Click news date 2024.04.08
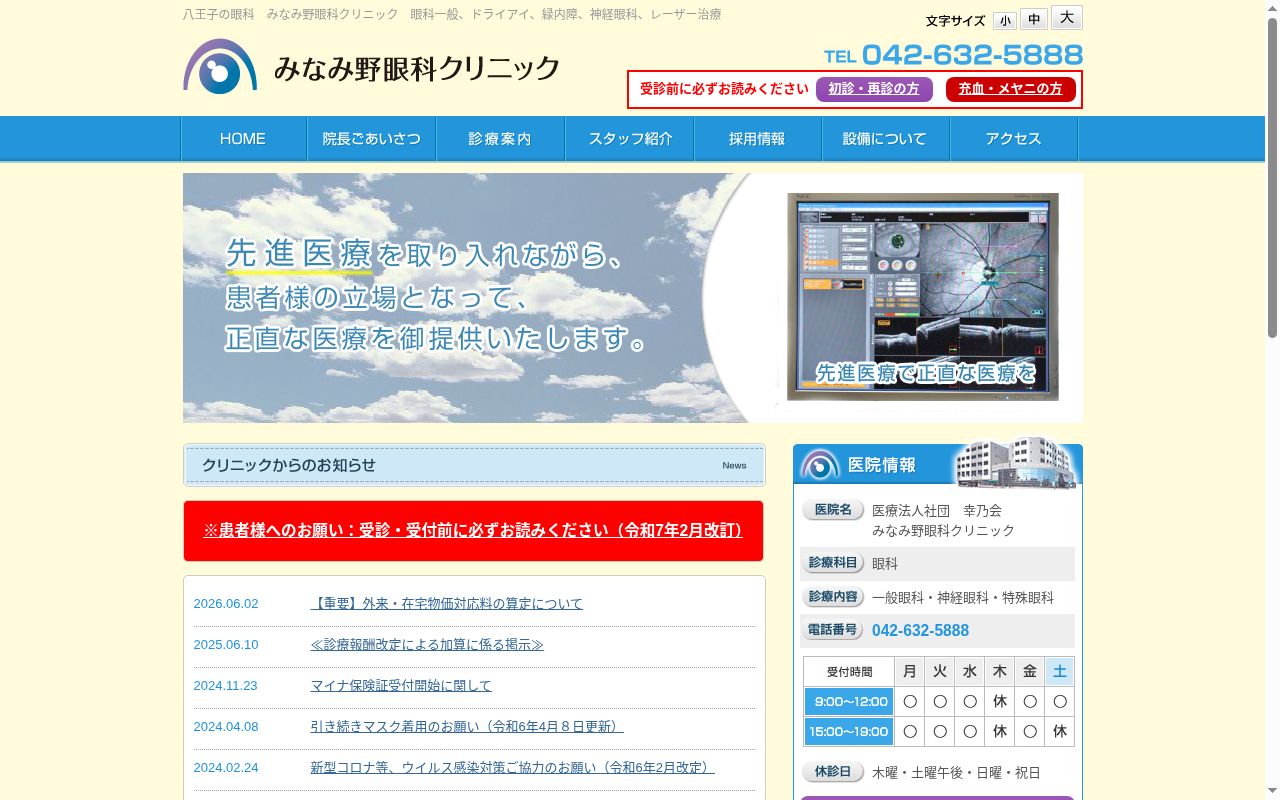This screenshot has width=1280, height=800. [x=226, y=727]
